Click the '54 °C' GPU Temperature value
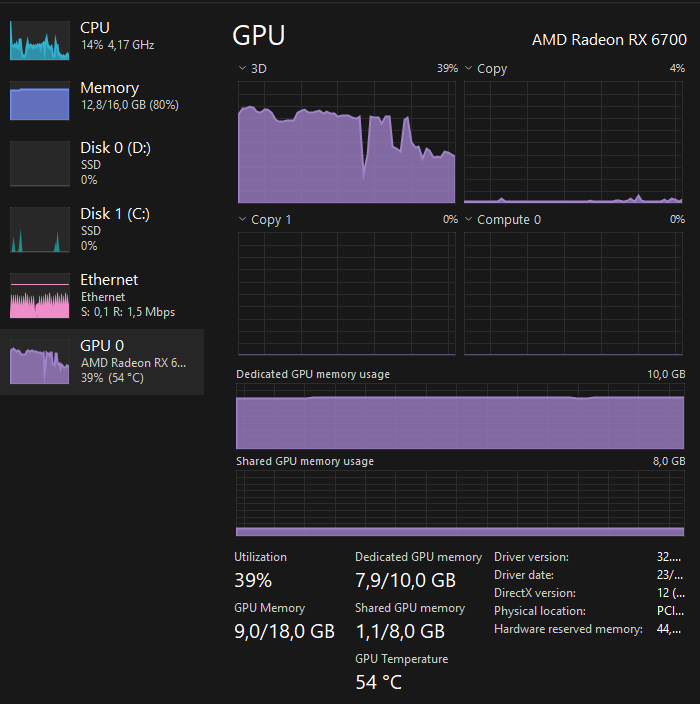Screen dimensions: 700x704 [x=379, y=682]
